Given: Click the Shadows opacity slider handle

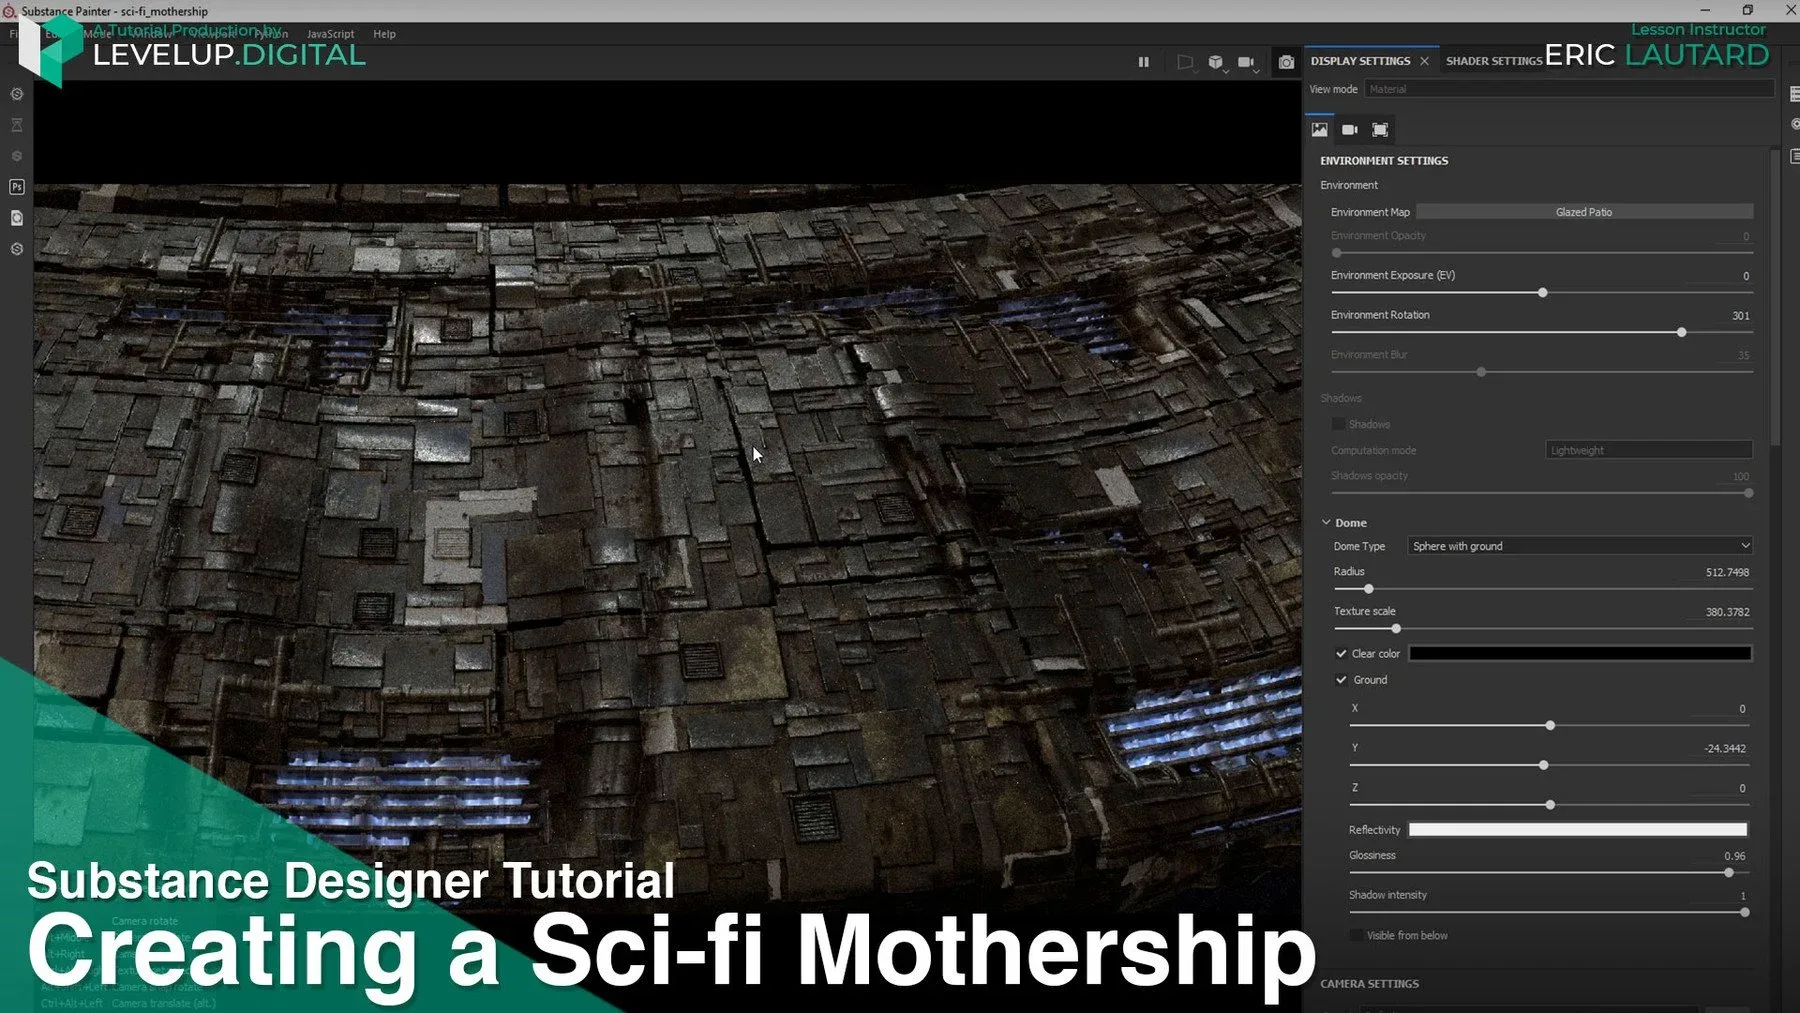Looking at the screenshot, I should (1748, 493).
